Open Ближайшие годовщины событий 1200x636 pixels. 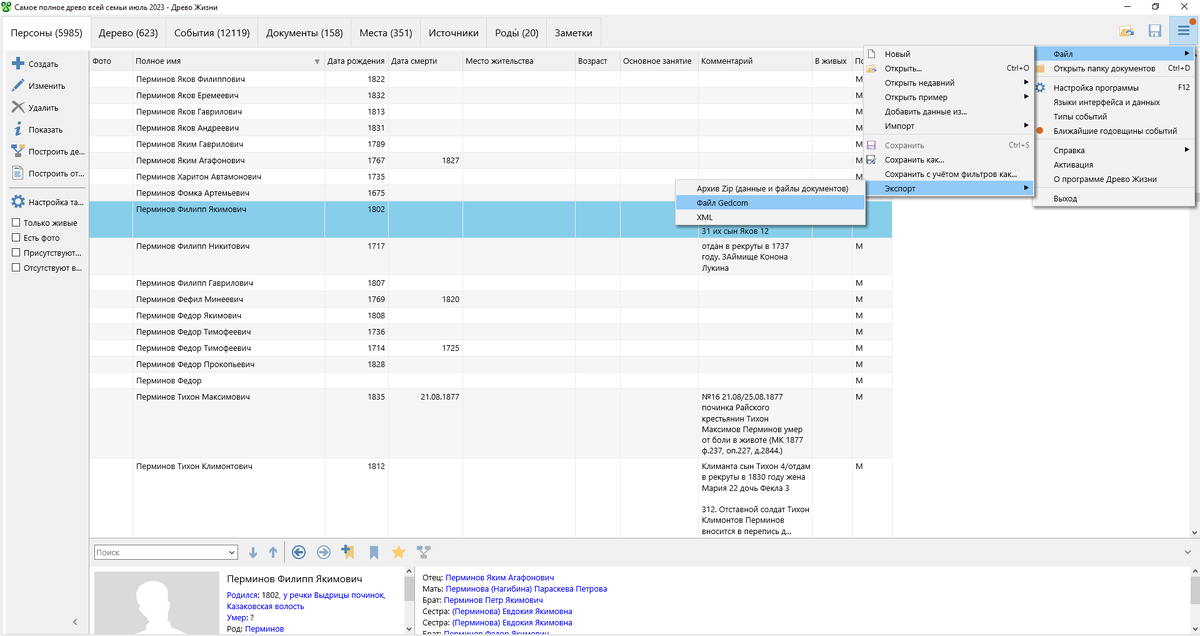tap(1114, 131)
